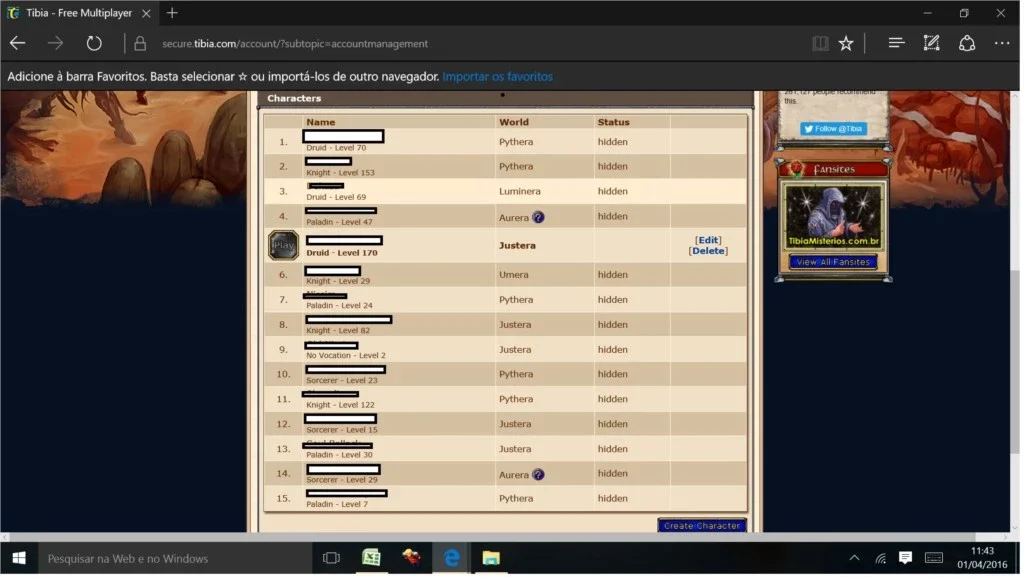Click Luminera world in row 3
Image resolution: width=1024 pixels, height=577 pixels.
520,192
